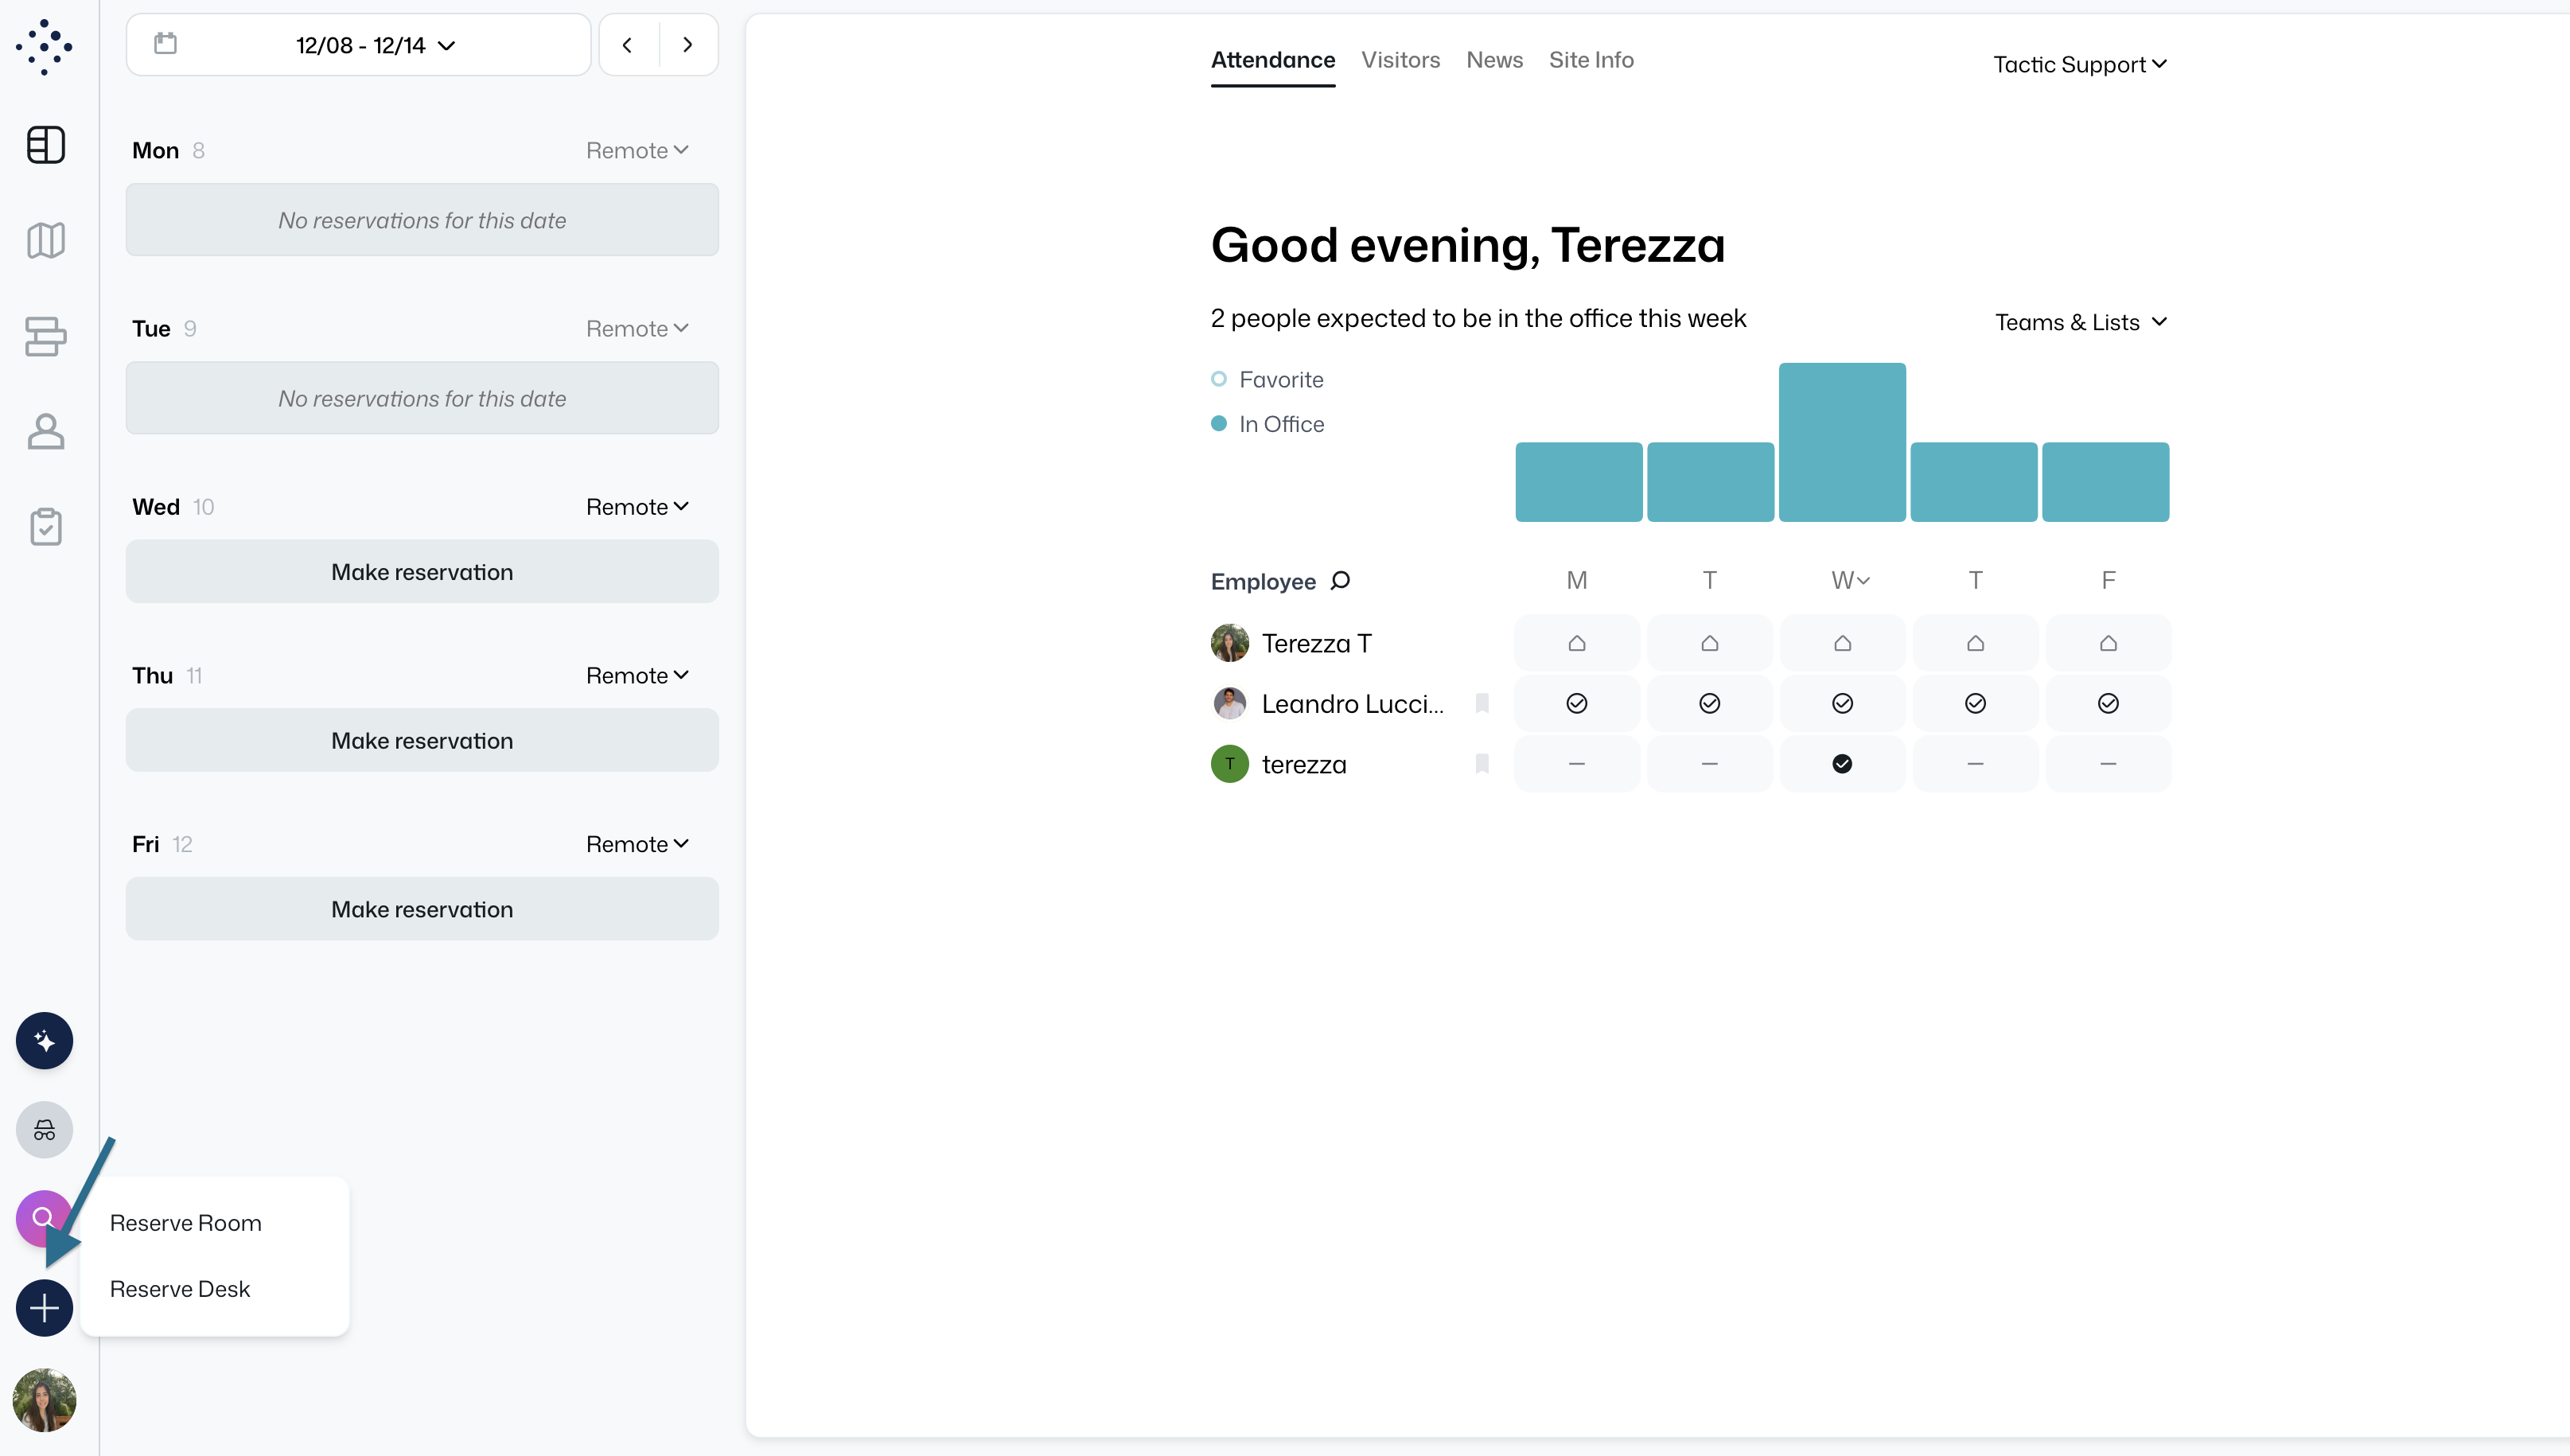The width and height of the screenshot is (2570, 1456).
Task: Switch to the Visitors tab
Action: 1400,60
